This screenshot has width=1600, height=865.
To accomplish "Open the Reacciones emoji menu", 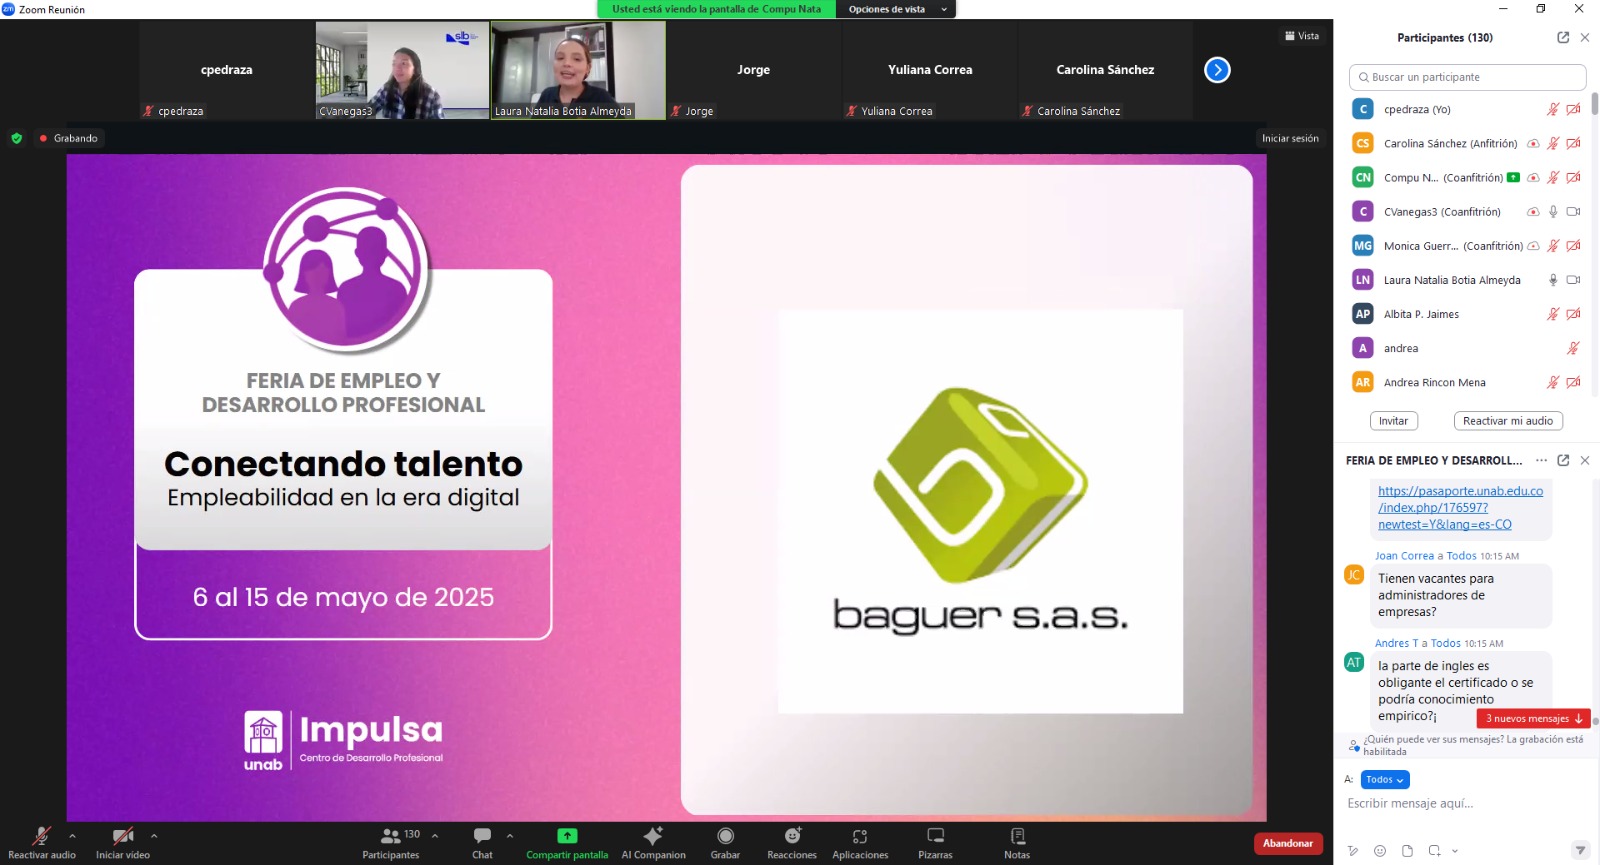I will pyautogui.click(x=792, y=837).
